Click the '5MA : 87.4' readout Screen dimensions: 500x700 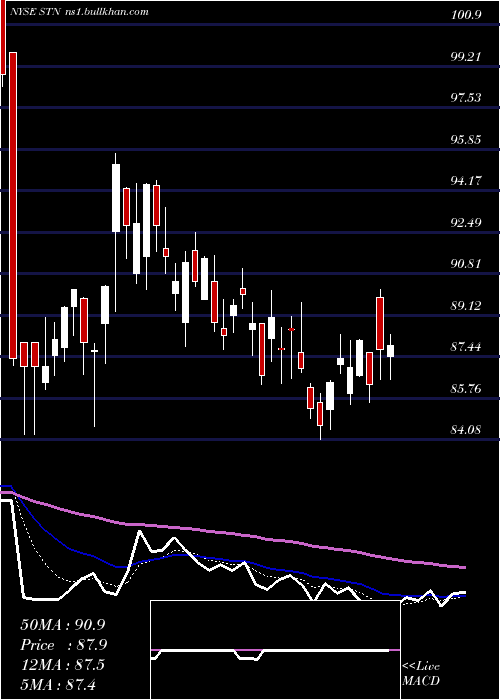pos(58,684)
